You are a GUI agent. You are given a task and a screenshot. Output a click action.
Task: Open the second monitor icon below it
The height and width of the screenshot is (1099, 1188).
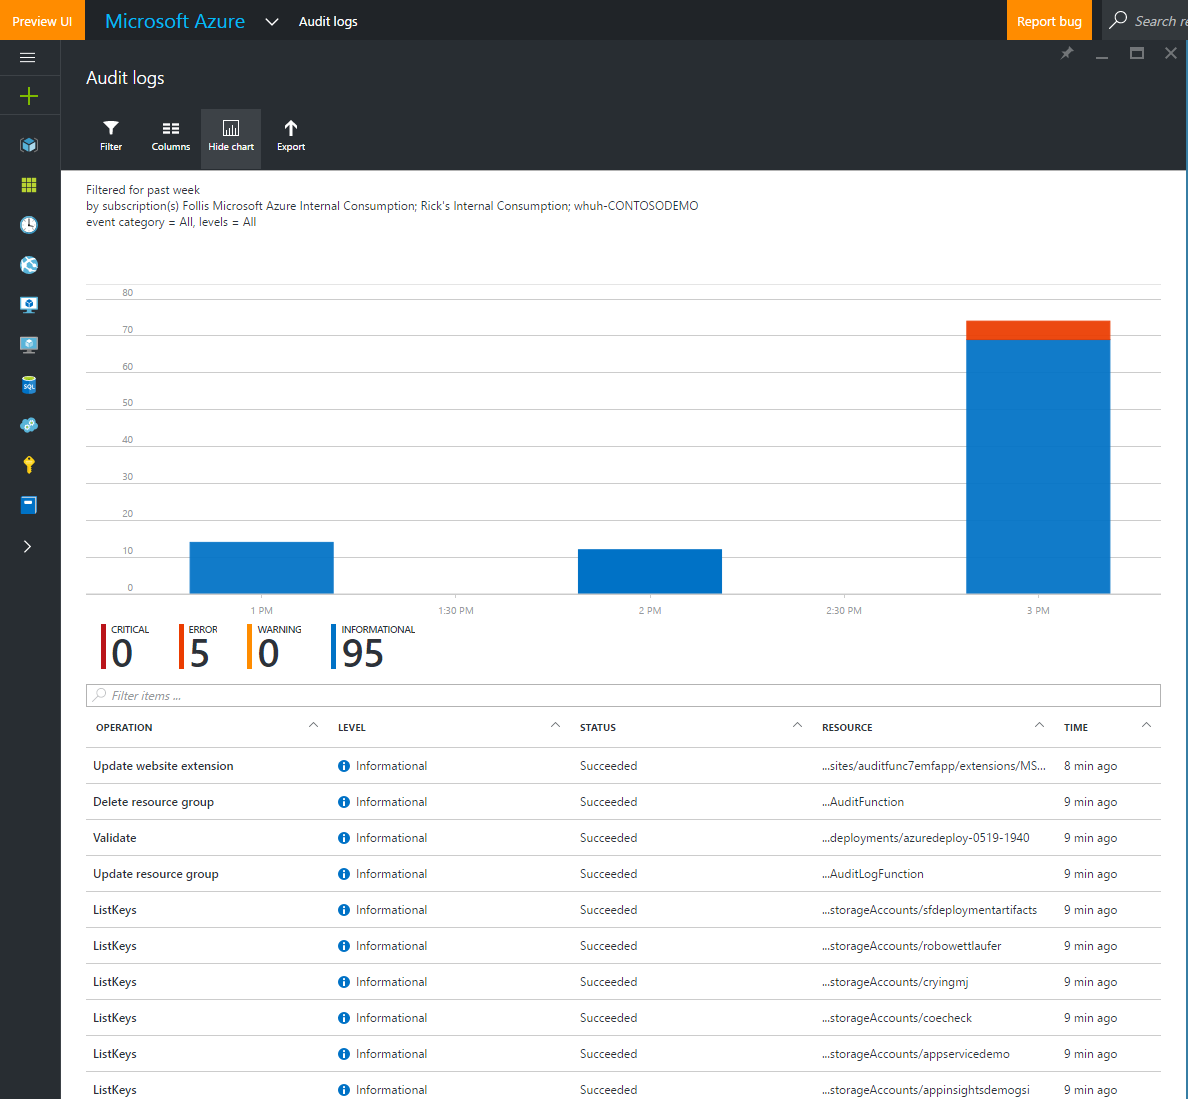pos(29,345)
